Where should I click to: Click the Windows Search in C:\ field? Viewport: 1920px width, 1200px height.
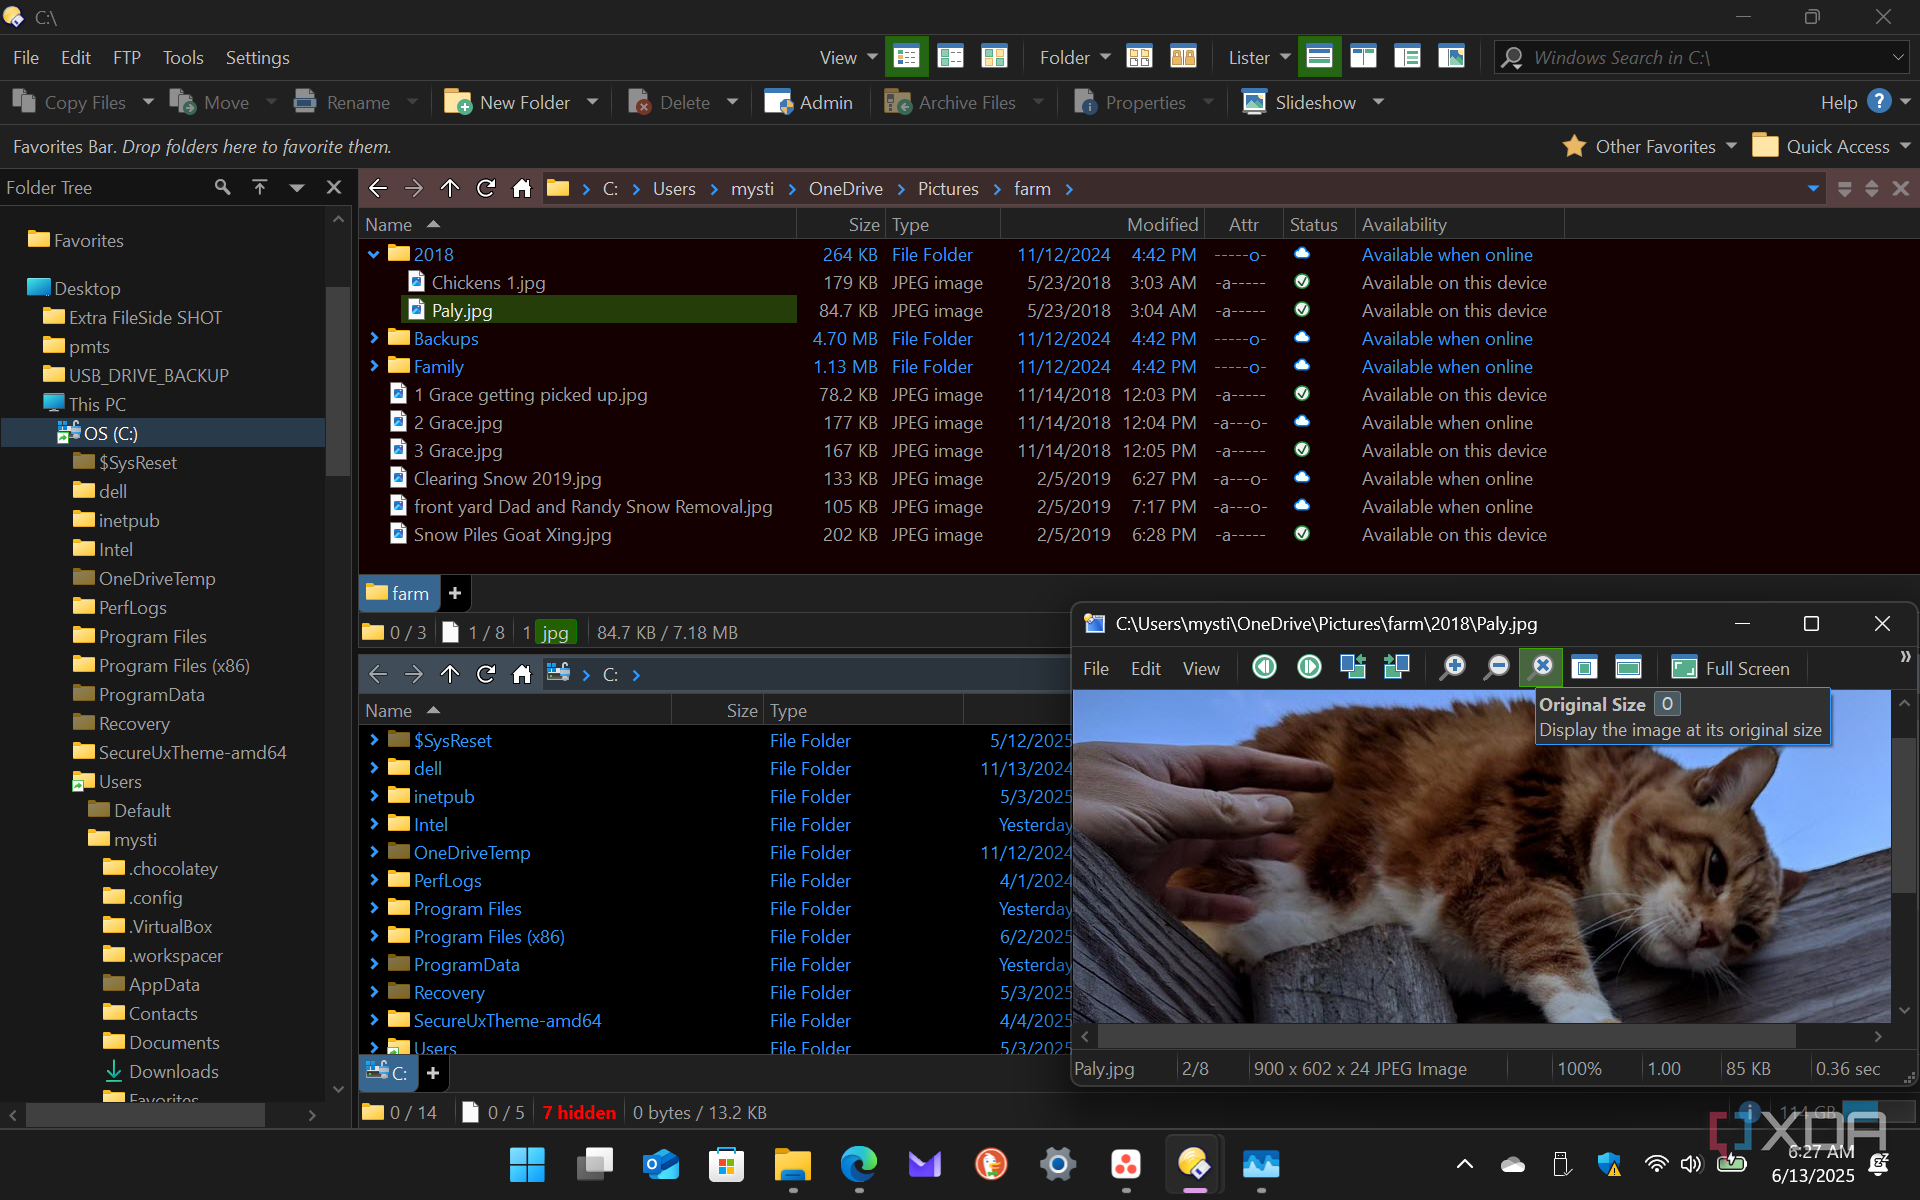pos(1702,57)
